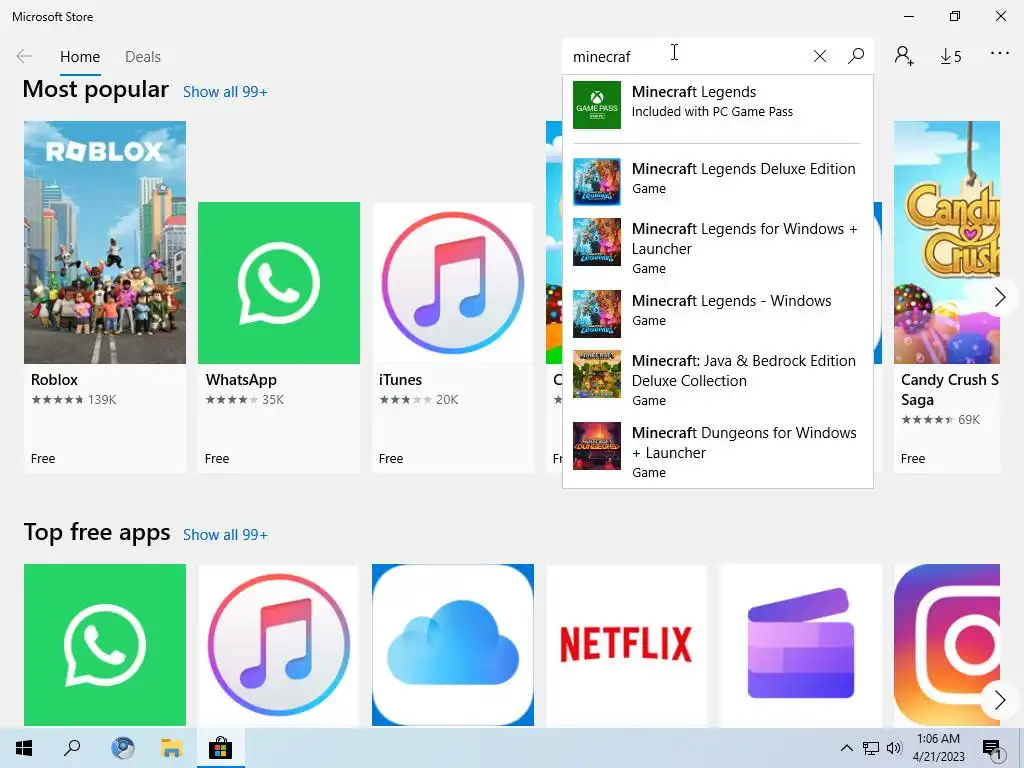Select Minecraft Legends Game Pass suggestion icon
Image resolution: width=1024 pixels, height=768 pixels.
(x=597, y=104)
